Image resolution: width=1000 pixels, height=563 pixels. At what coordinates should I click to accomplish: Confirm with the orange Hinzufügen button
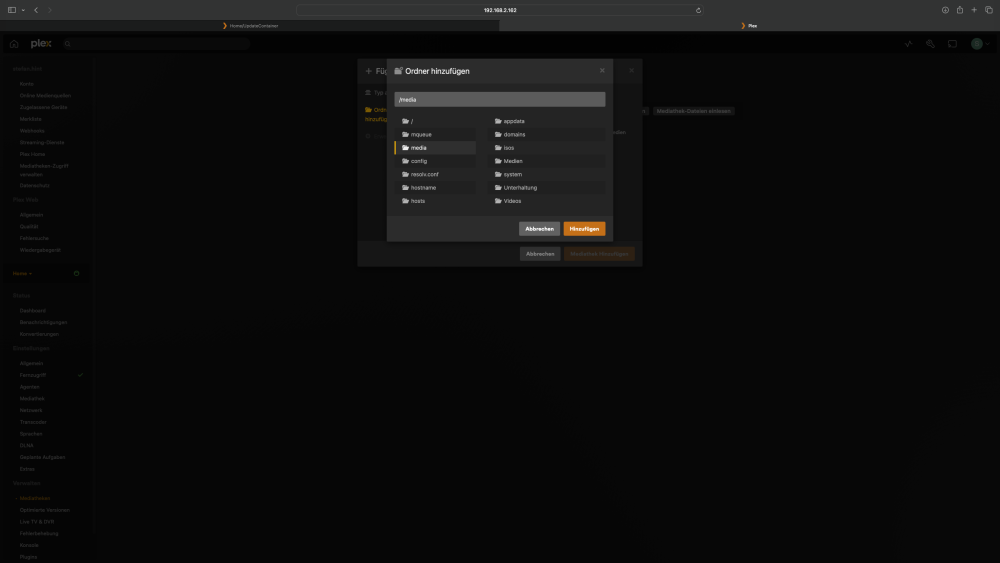[x=584, y=229]
